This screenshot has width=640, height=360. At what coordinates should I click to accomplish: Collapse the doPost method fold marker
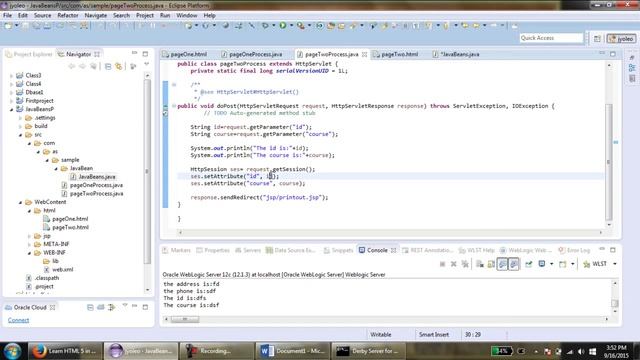click(174, 106)
